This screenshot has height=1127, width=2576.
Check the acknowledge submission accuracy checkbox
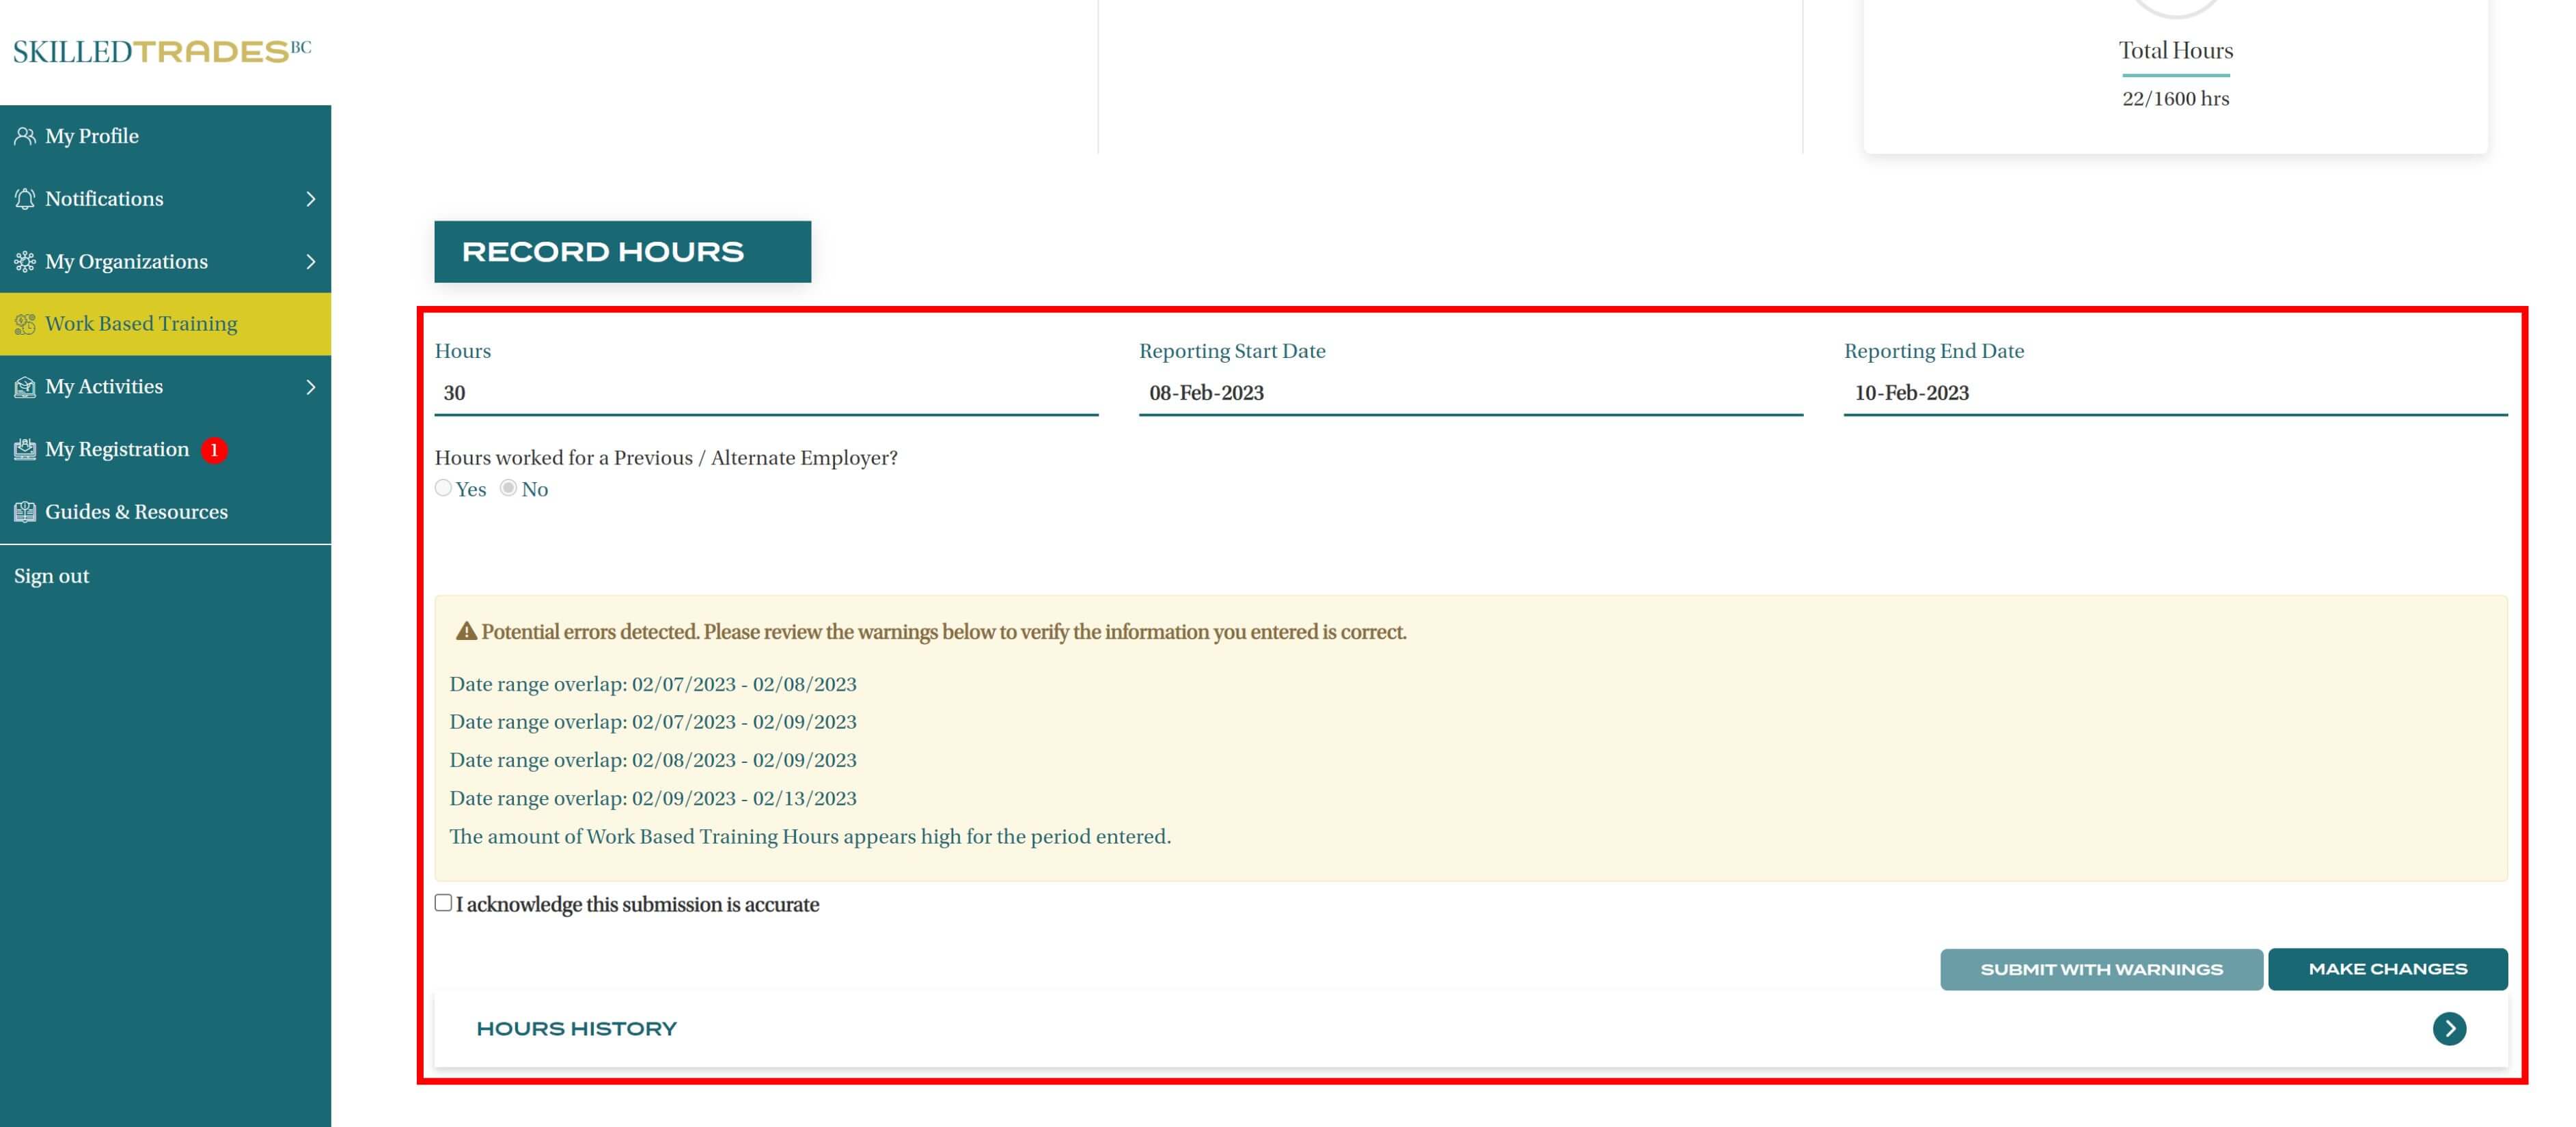pyautogui.click(x=443, y=903)
